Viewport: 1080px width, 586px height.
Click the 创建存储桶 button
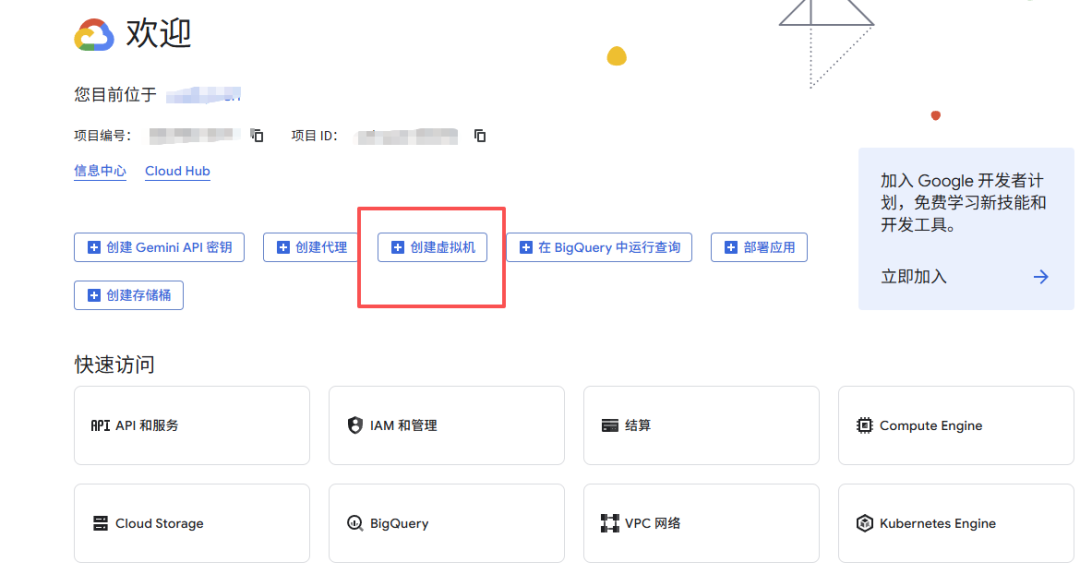pyautogui.click(x=129, y=295)
